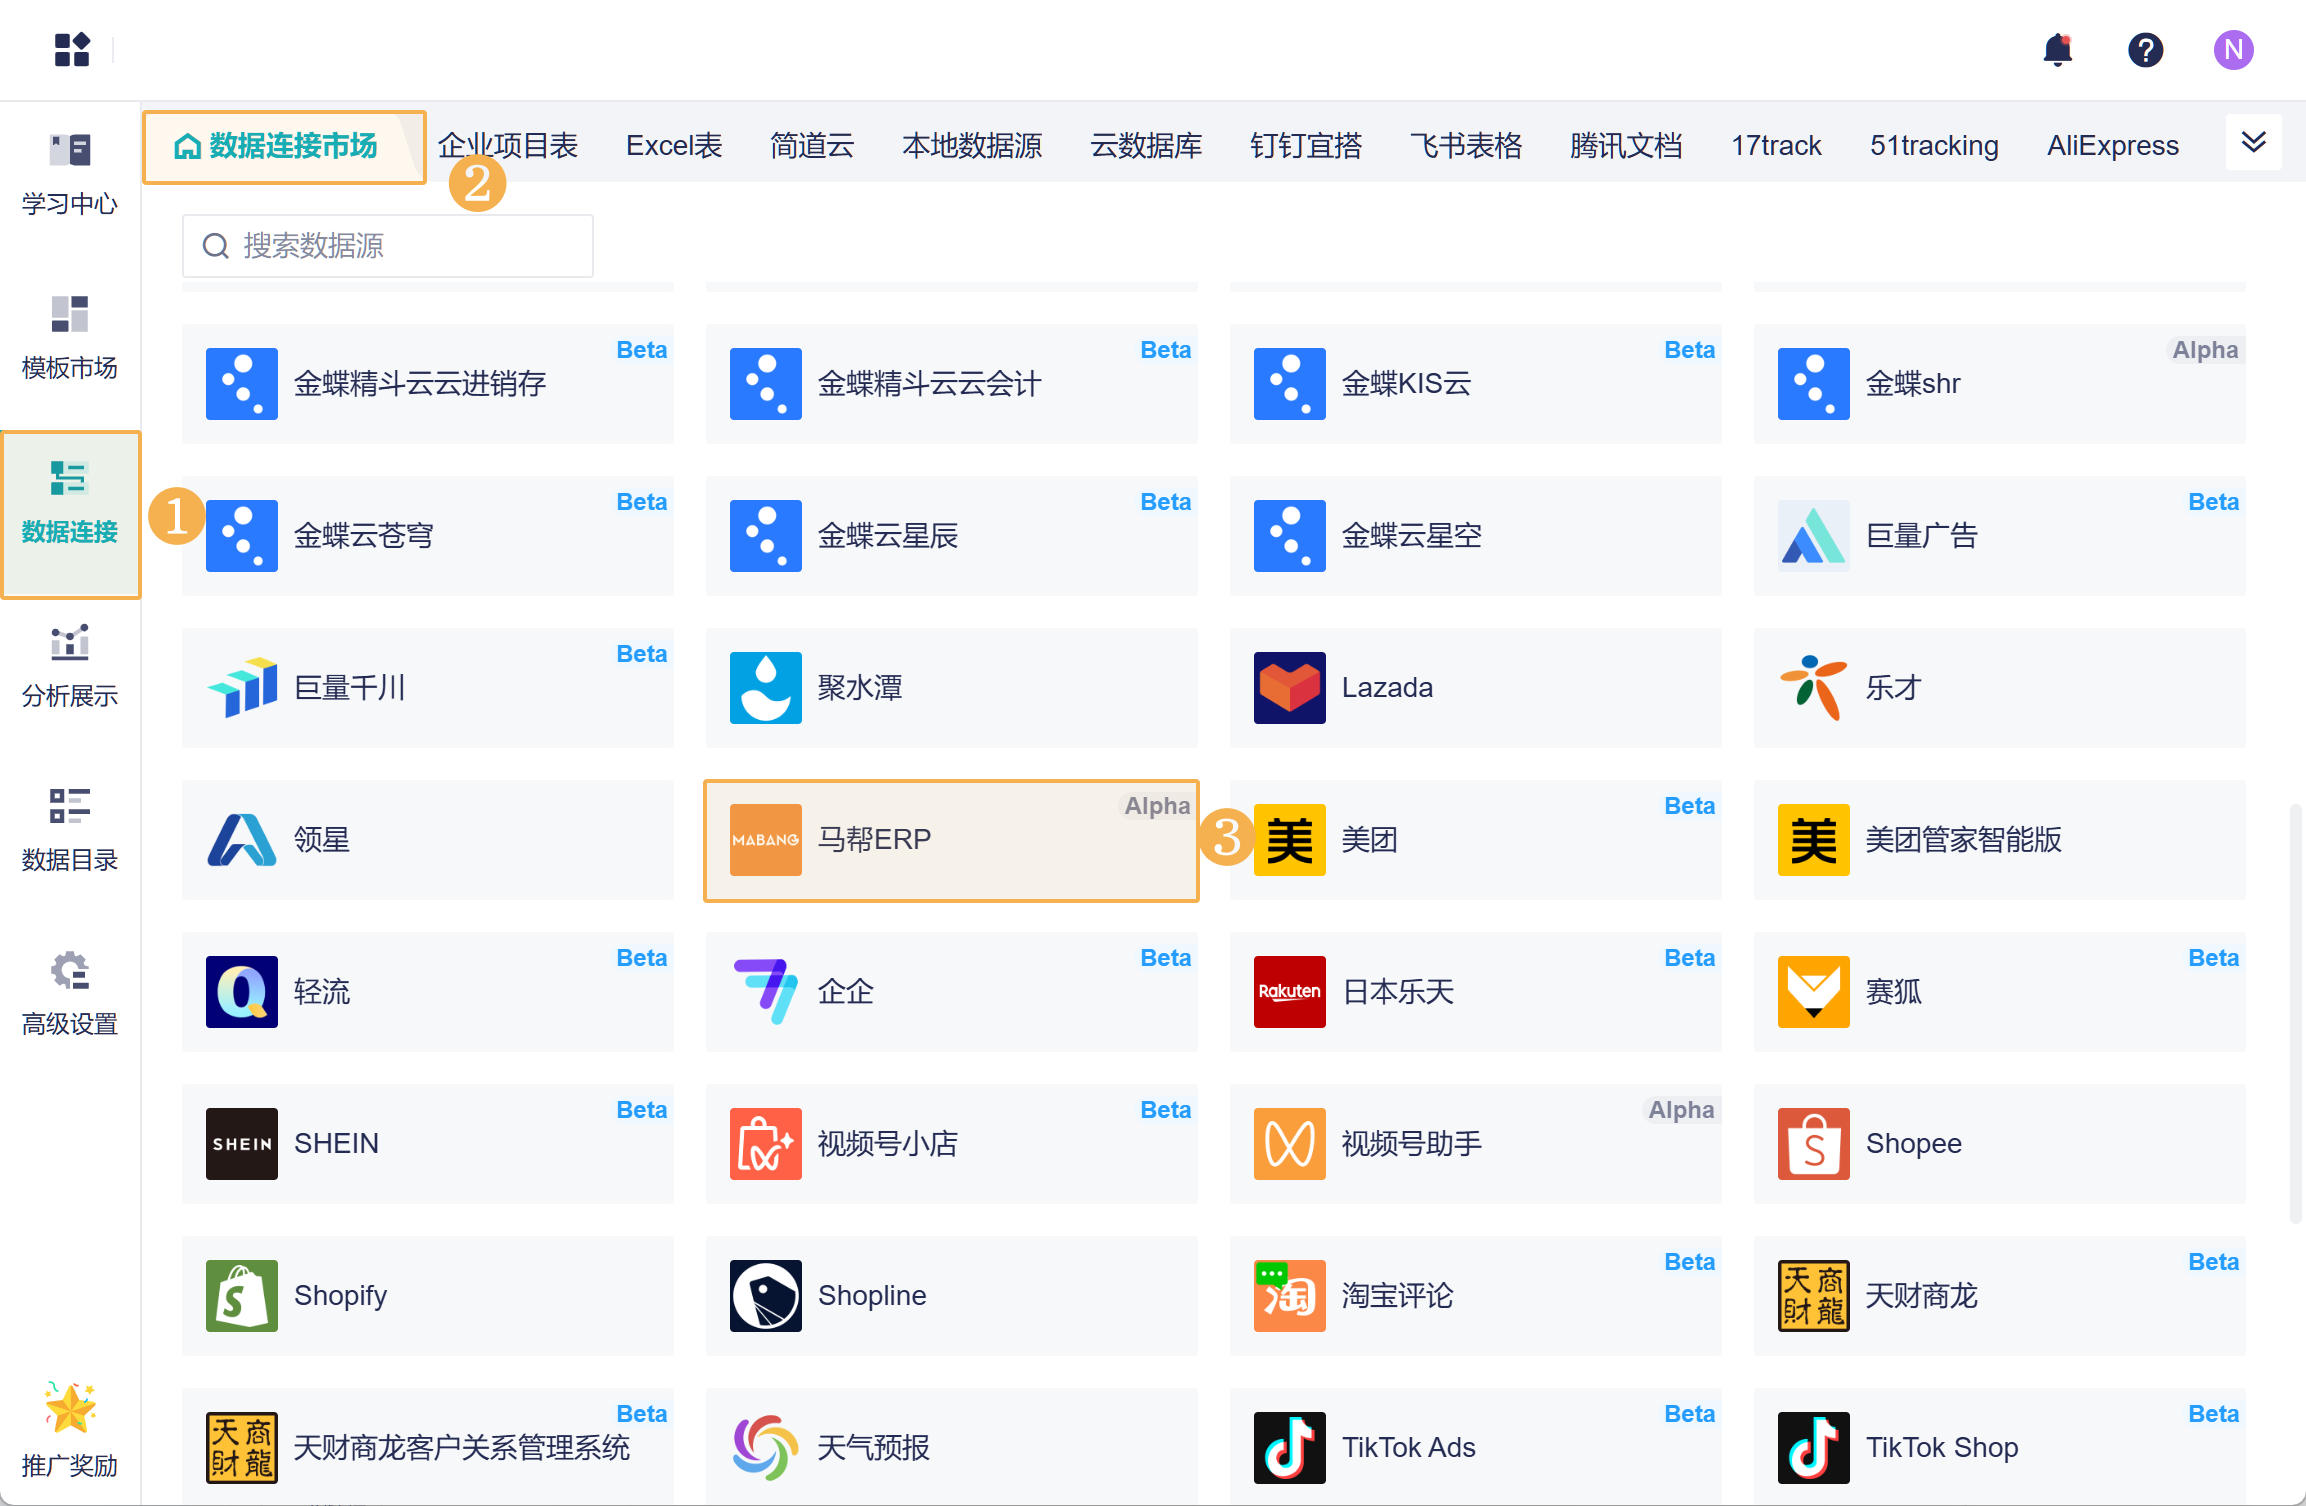Select the 数据连接市场 tab
The image size is (2306, 1506).
pos(284,147)
